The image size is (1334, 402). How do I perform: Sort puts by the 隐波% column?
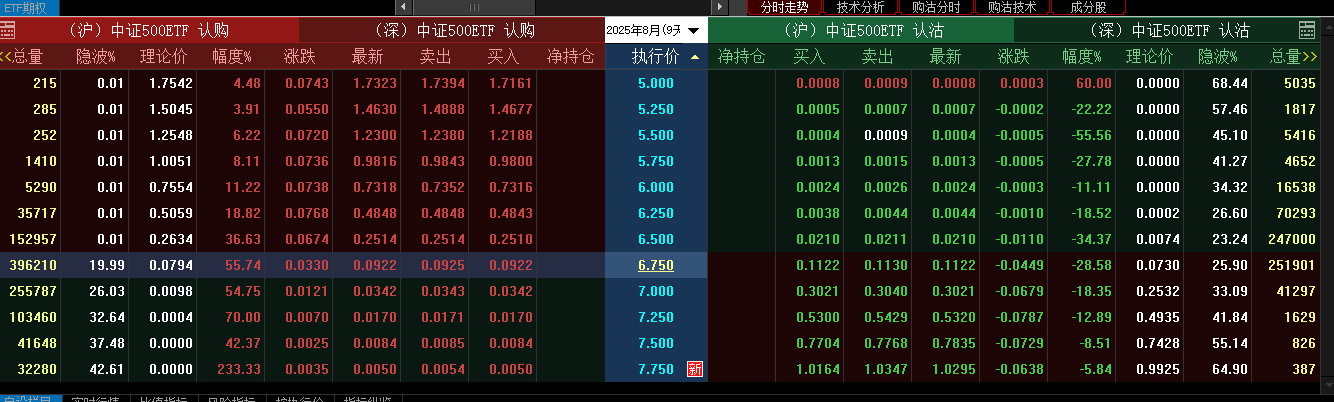click(1217, 57)
